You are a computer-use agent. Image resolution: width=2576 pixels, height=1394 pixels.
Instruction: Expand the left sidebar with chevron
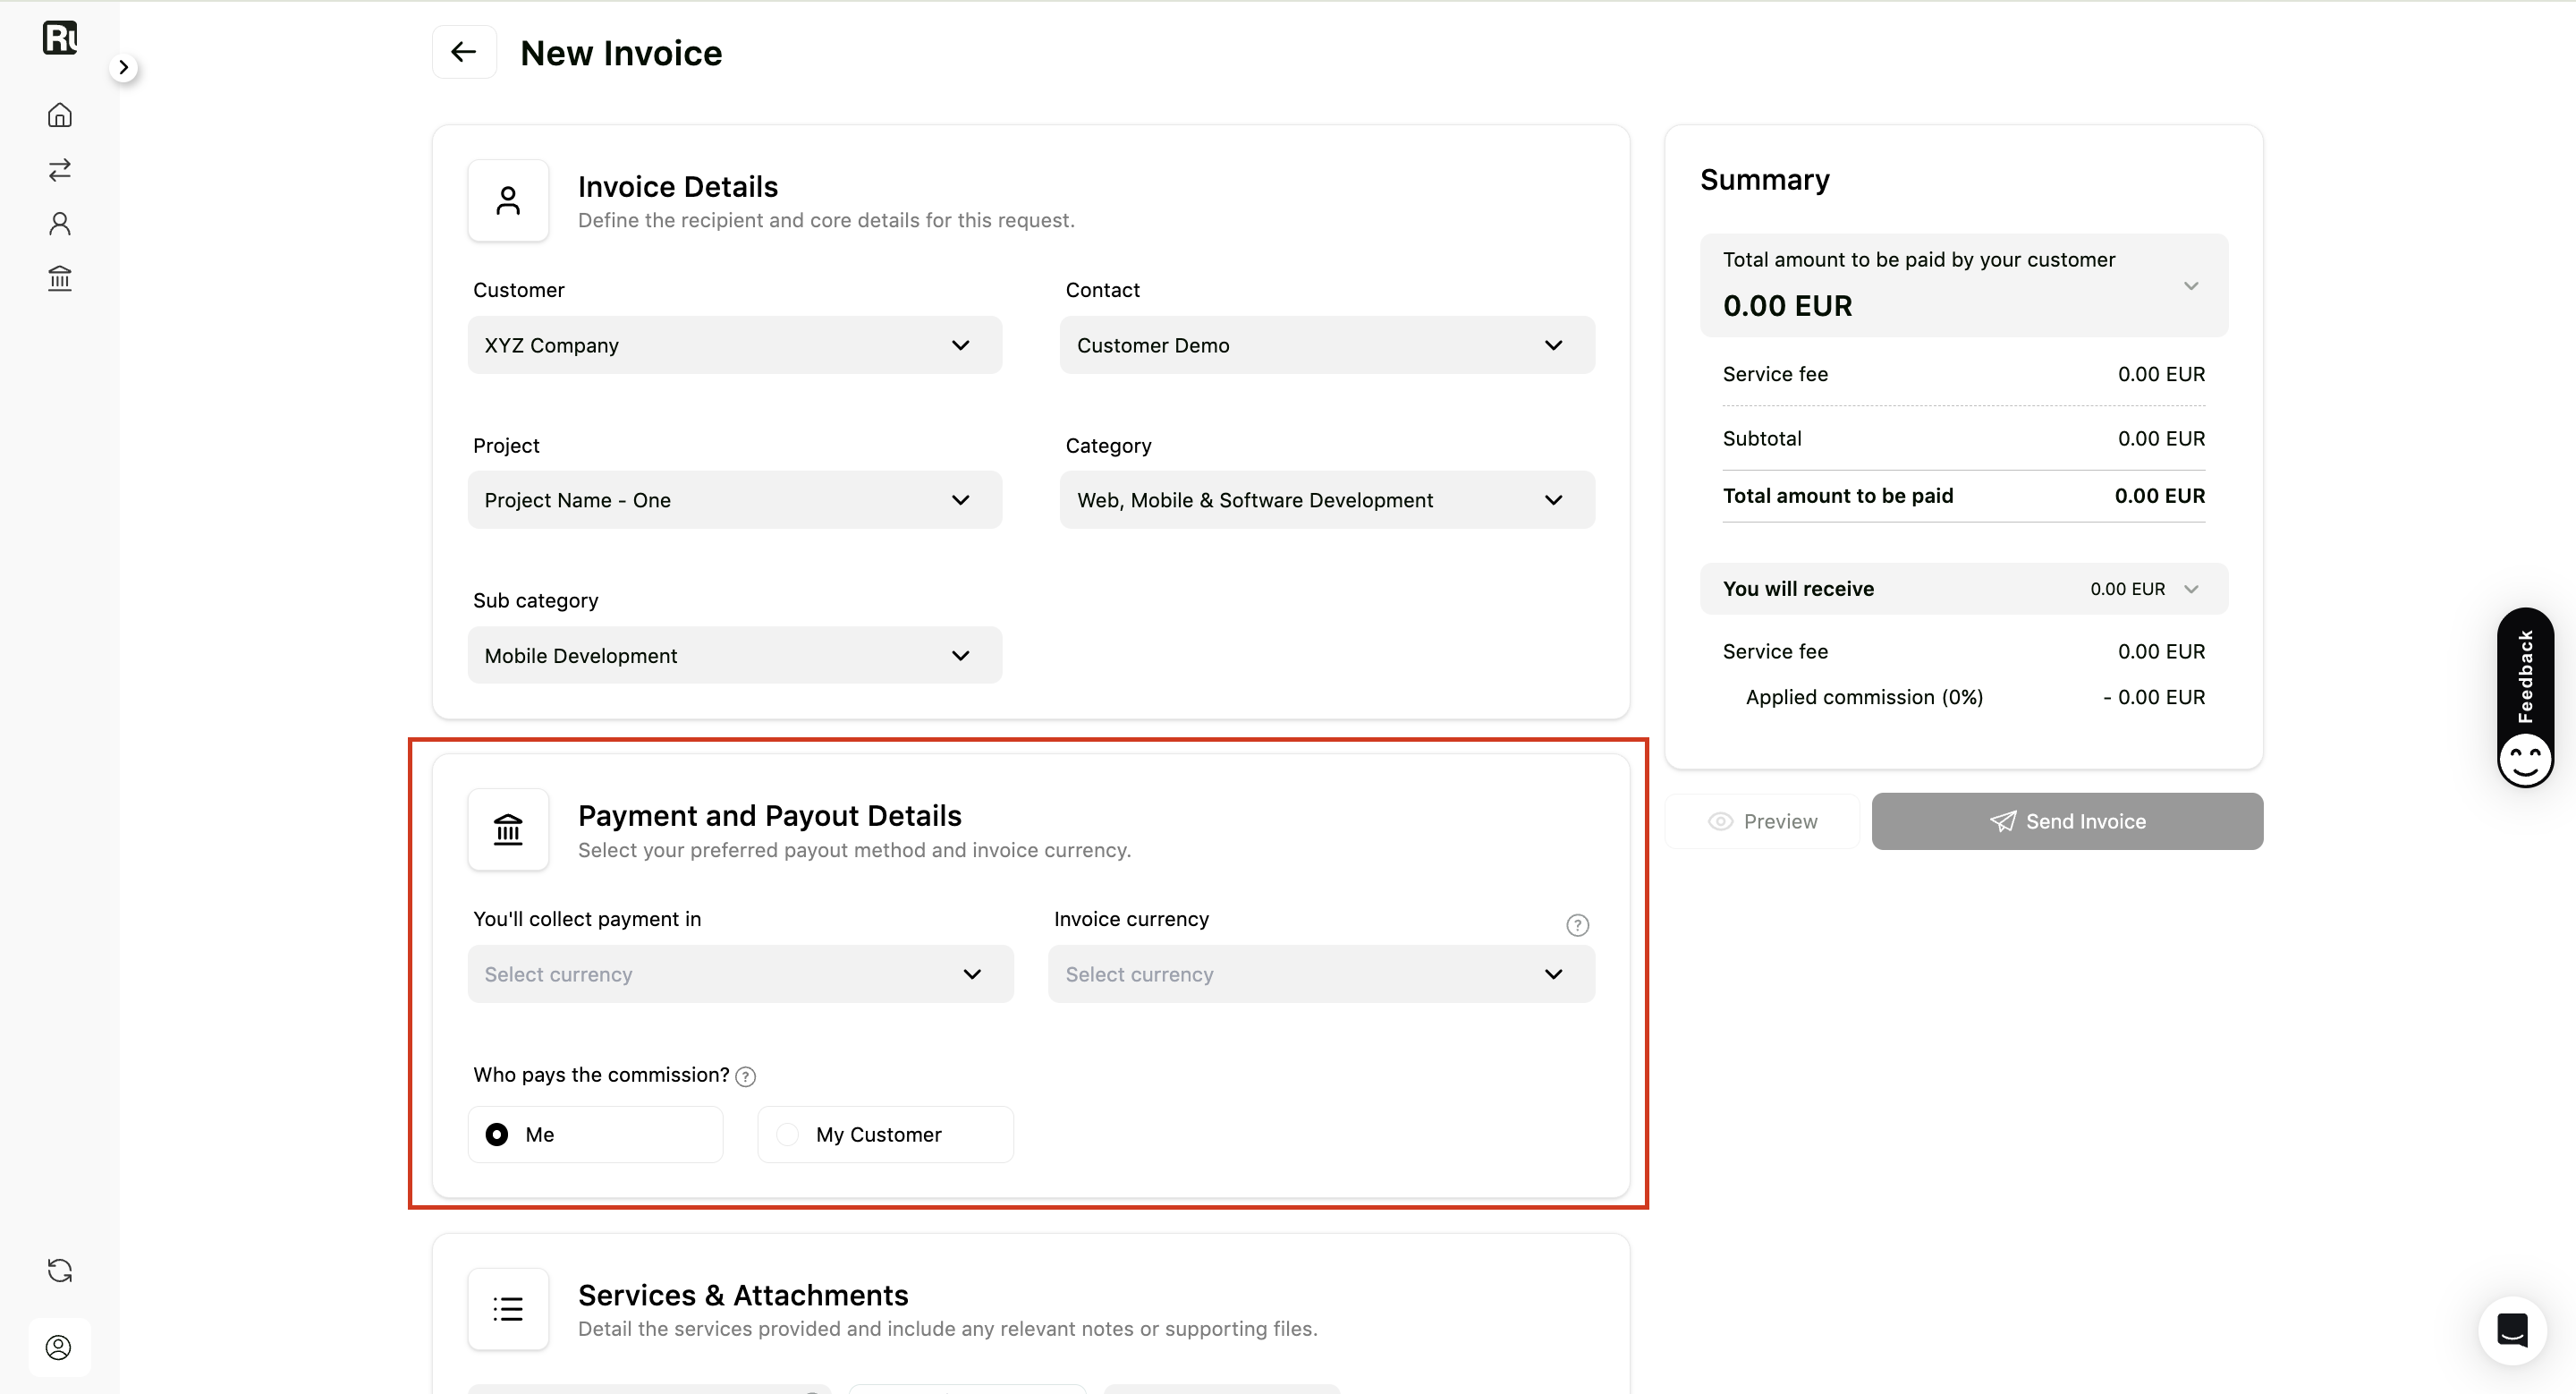[123, 67]
